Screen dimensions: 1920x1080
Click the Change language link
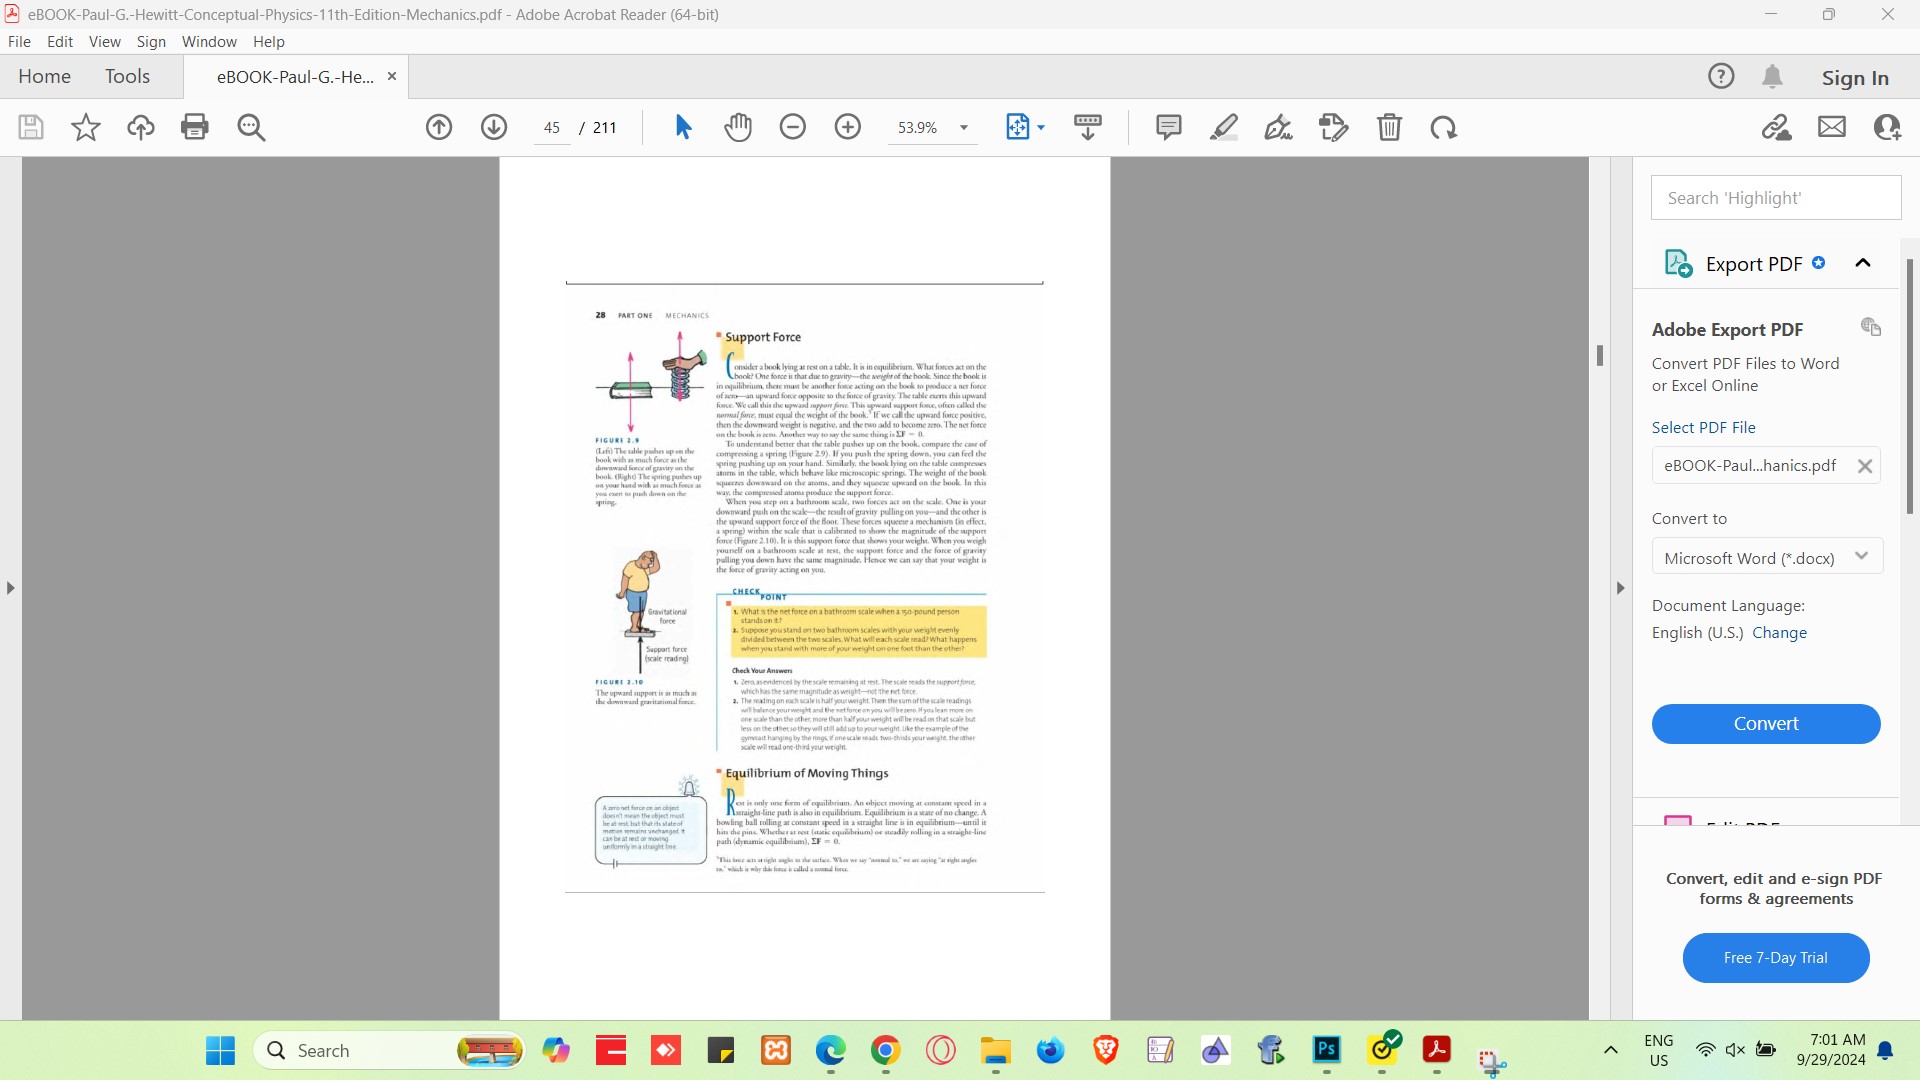(x=1779, y=633)
